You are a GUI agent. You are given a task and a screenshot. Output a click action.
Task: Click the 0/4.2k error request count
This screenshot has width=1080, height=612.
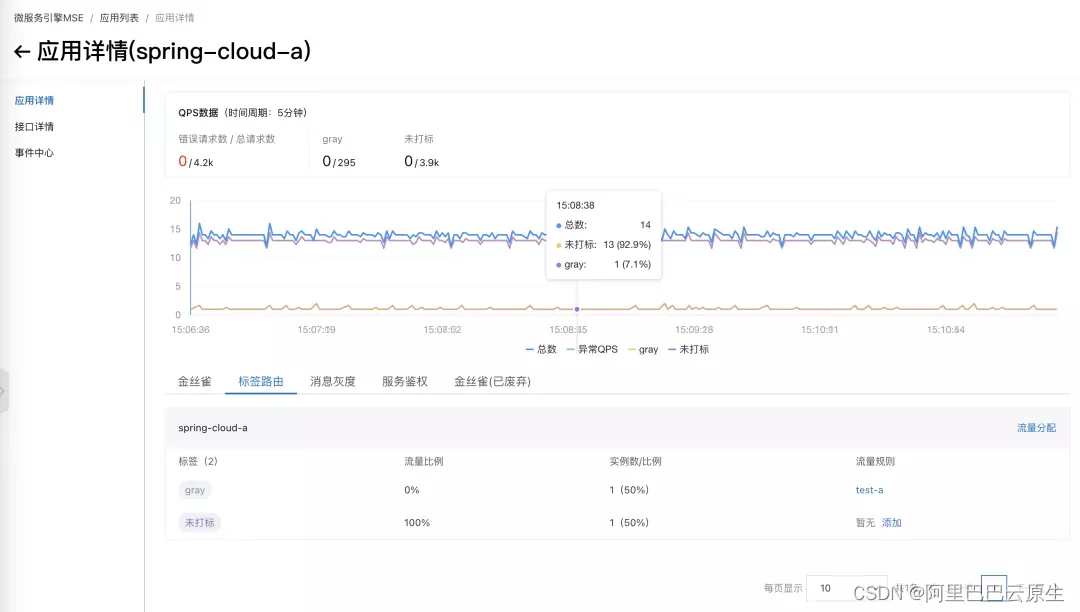tap(196, 162)
